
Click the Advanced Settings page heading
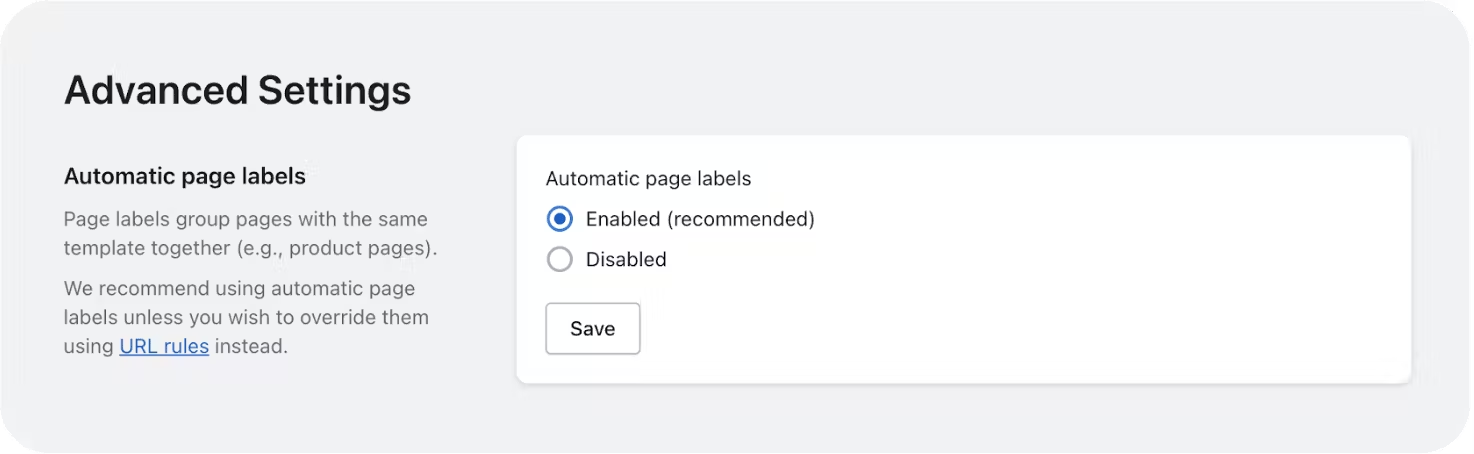click(x=238, y=90)
